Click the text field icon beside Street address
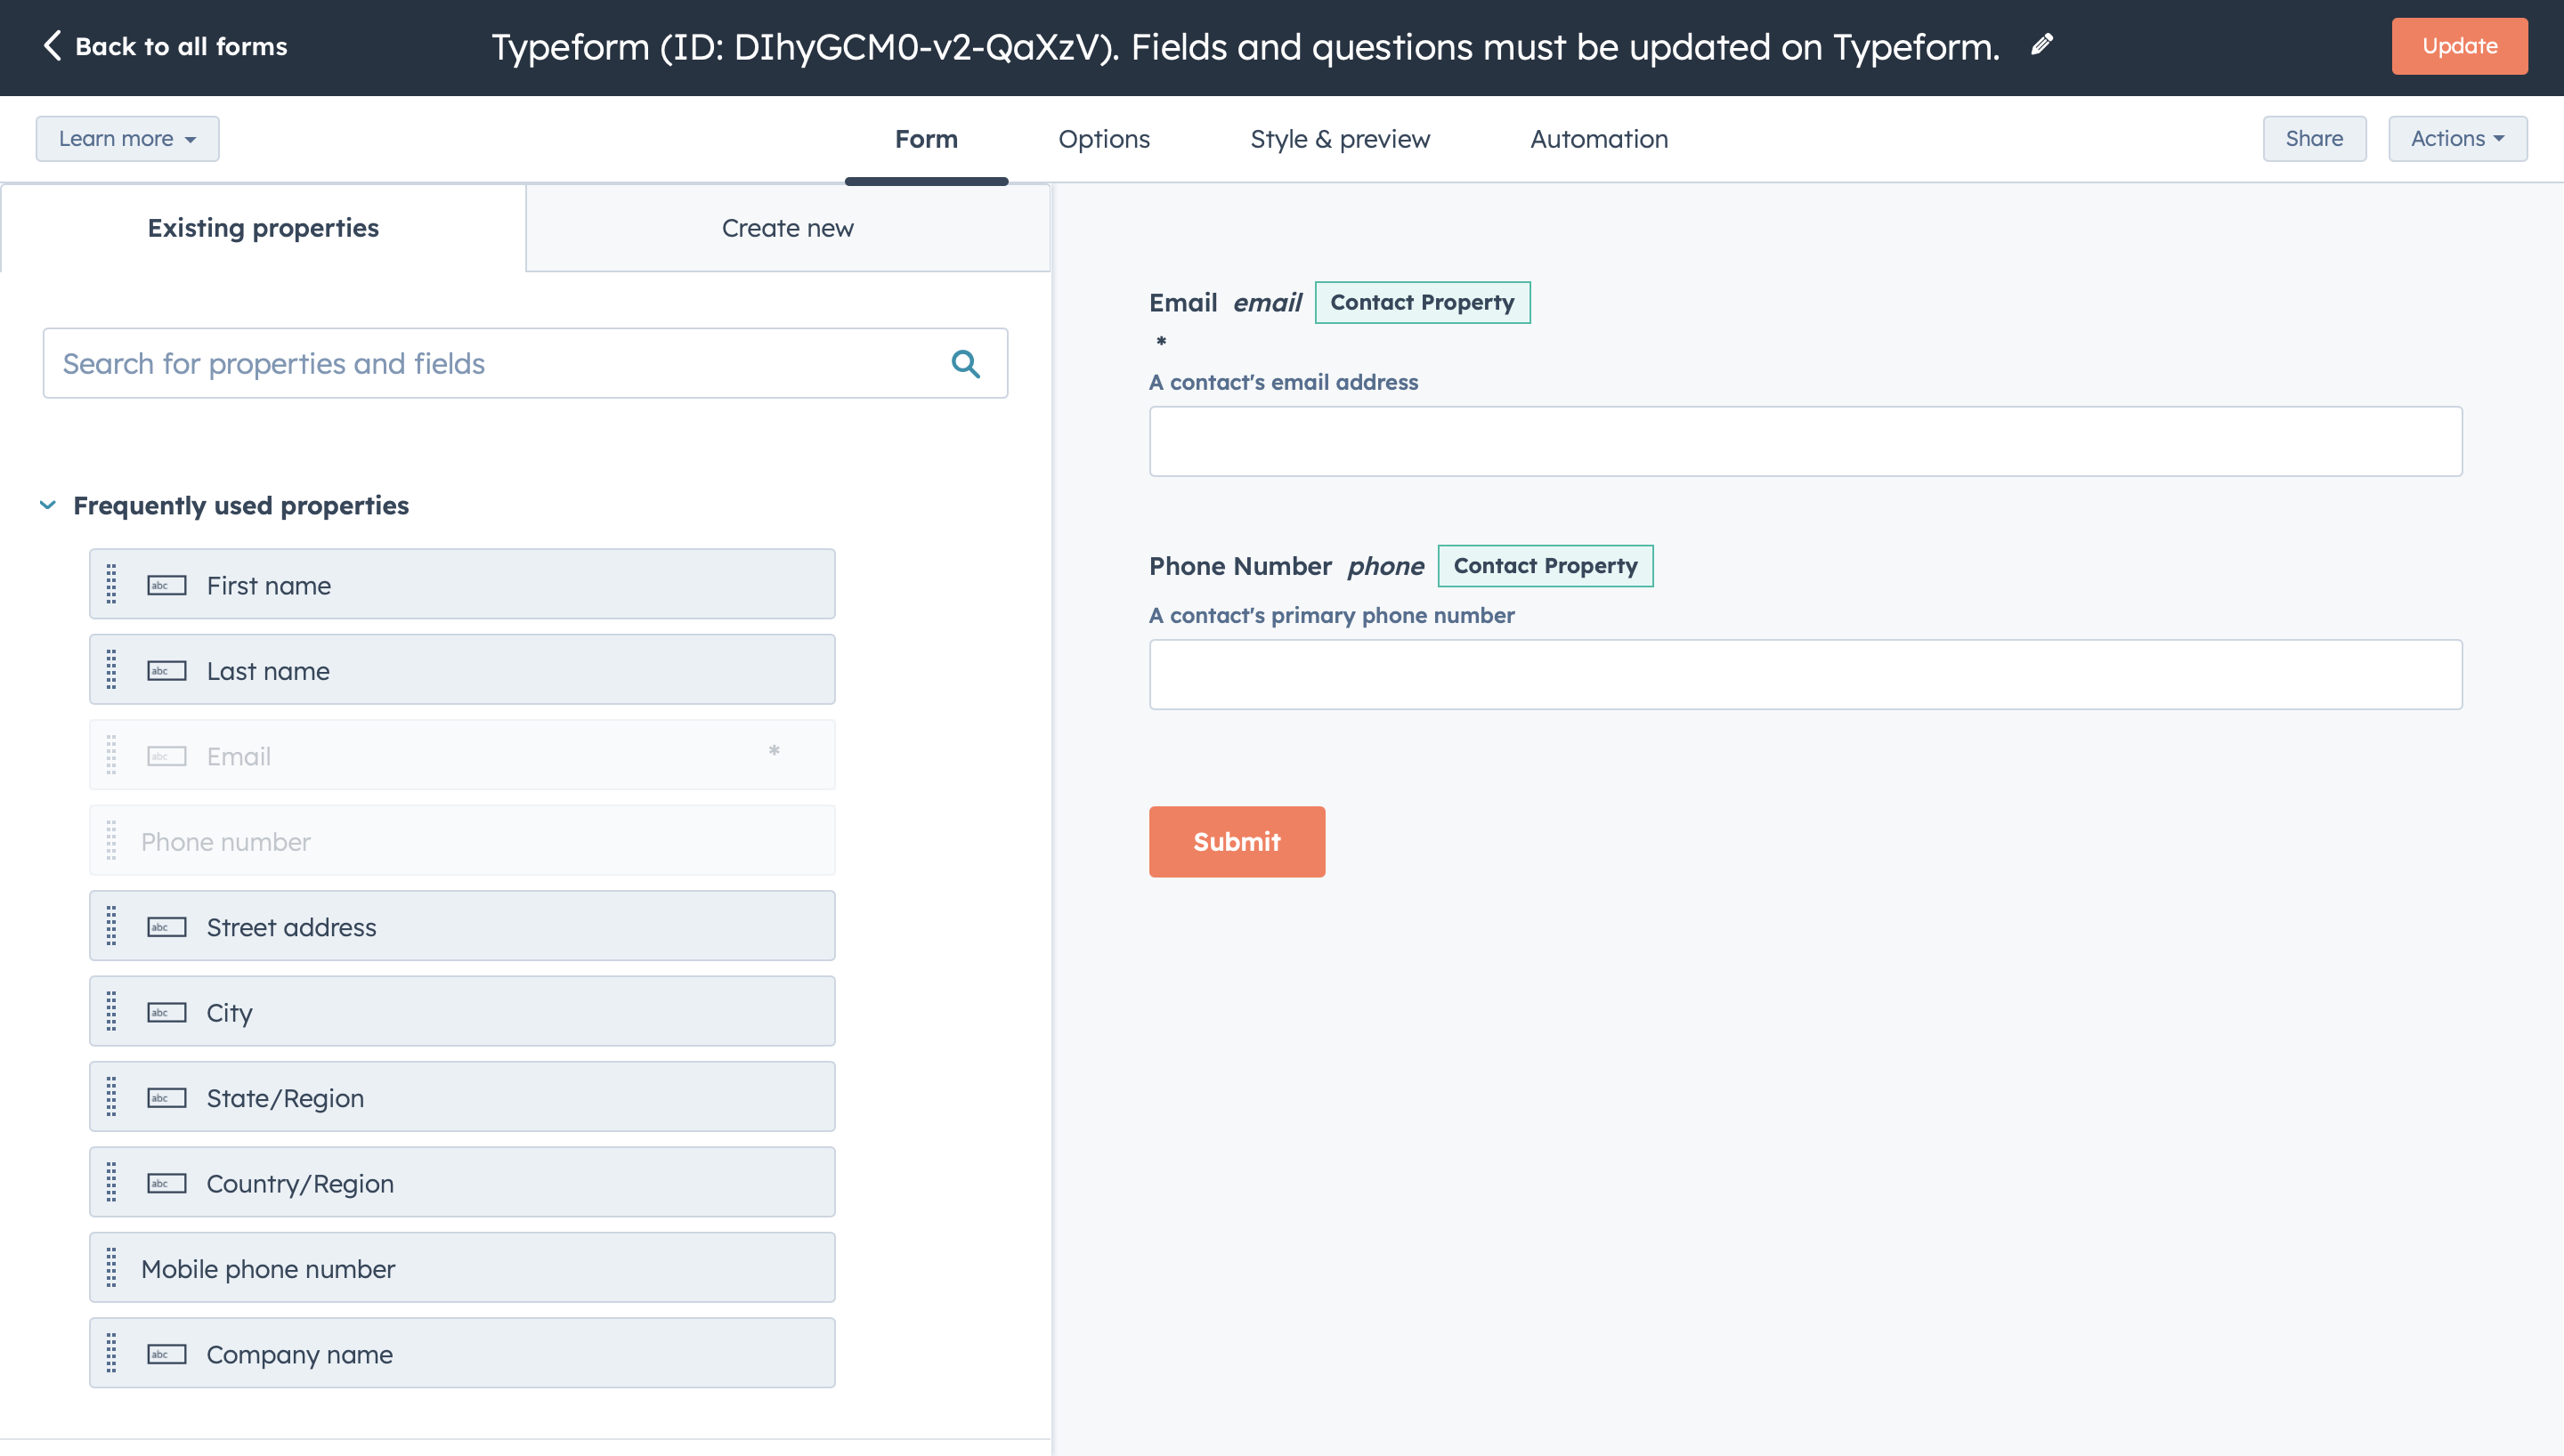The width and height of the screenshot is (2564, 1456). [x=167, y=927]
